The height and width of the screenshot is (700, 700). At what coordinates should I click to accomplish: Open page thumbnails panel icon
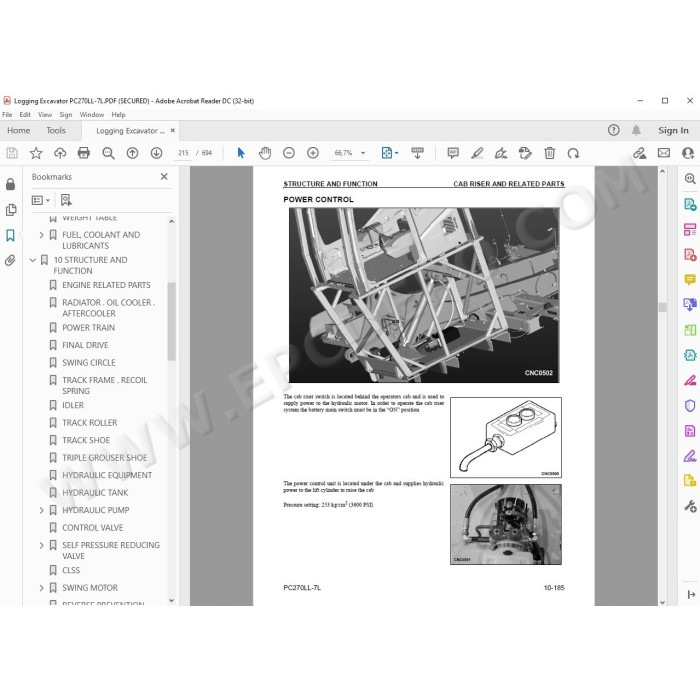pyautogui.click(x=11, y=209)
